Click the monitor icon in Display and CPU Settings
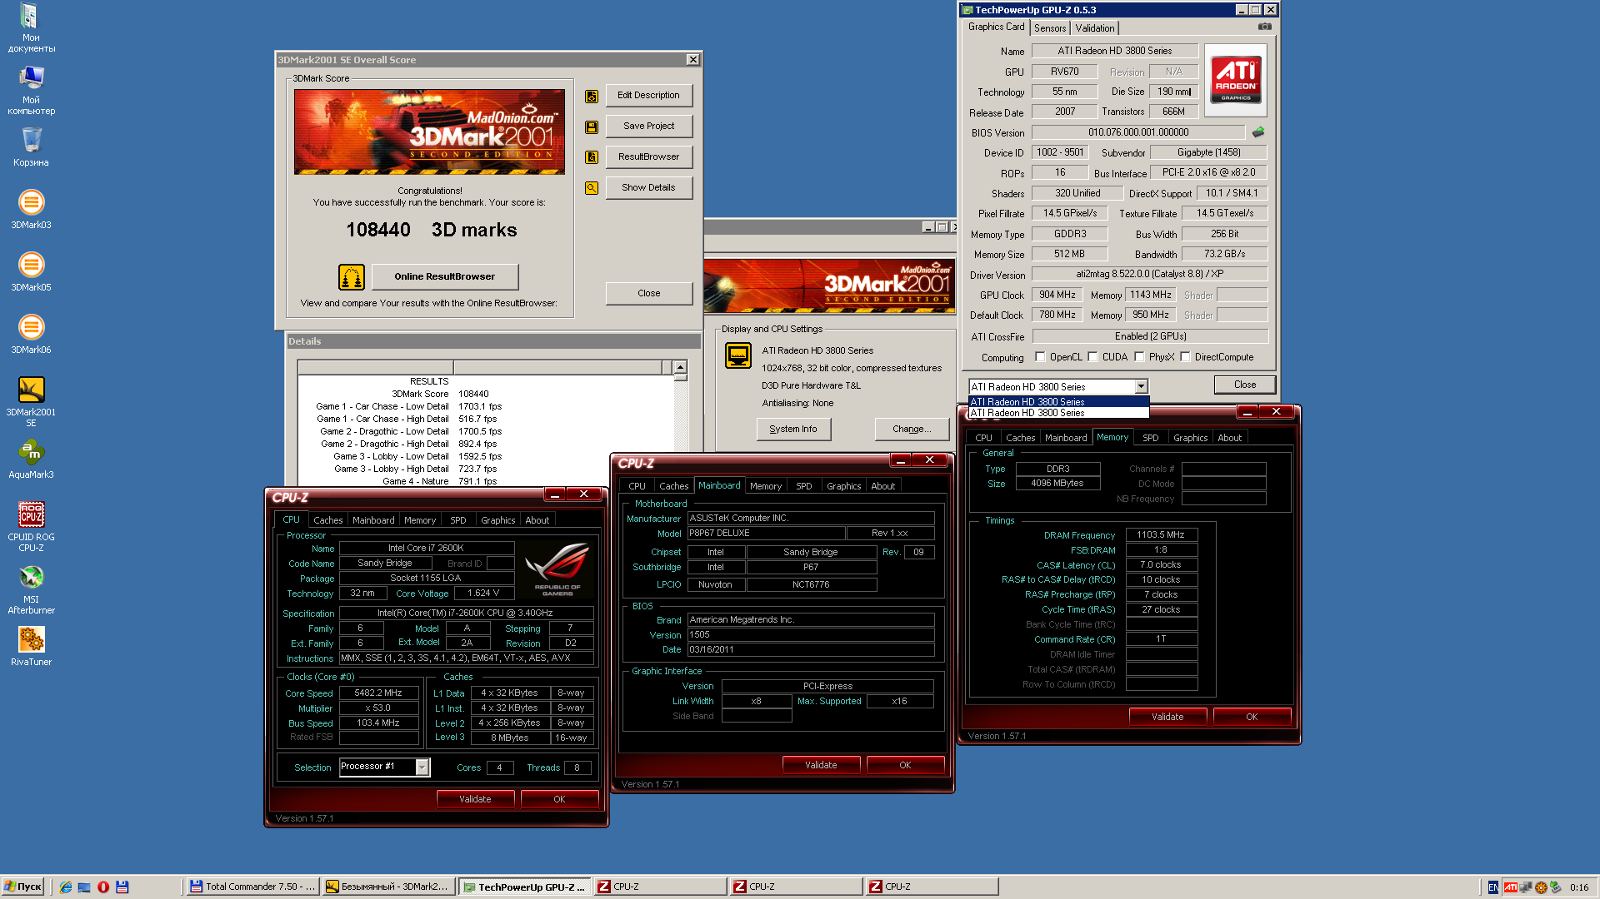Viewport: 1600px width, 899px height. pyautogui.click(x=738, y=355)
